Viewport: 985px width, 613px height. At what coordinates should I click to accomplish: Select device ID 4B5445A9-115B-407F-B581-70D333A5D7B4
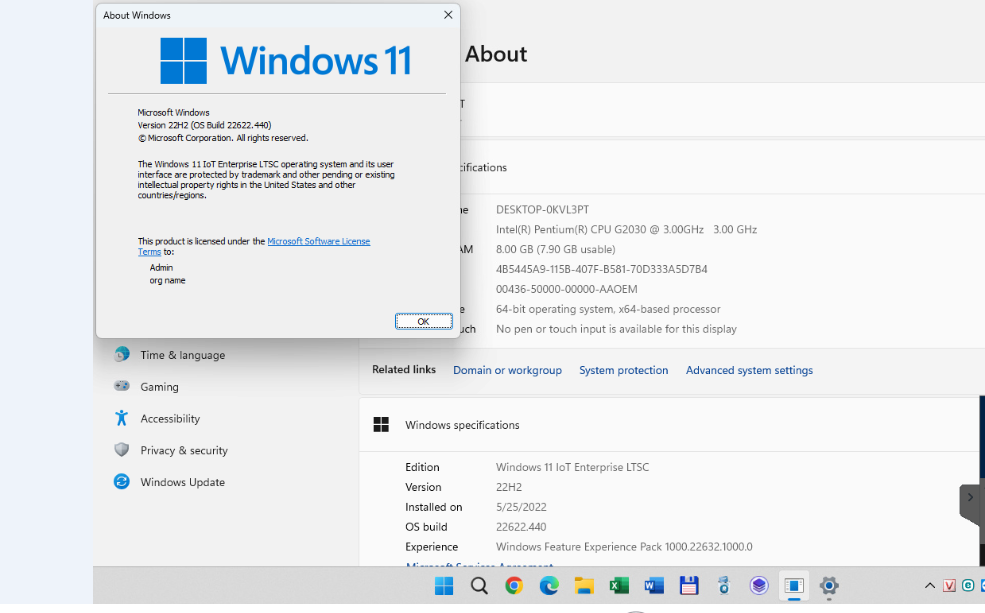point(601,269)
